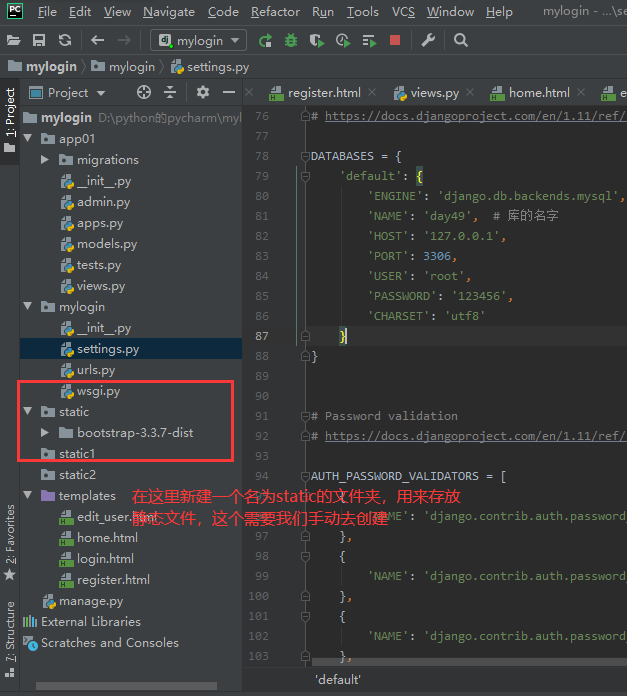Click the Forward navigation arrow
This screenshot has height=696, width=627.
pyautogui.click(x=124, y=41)
